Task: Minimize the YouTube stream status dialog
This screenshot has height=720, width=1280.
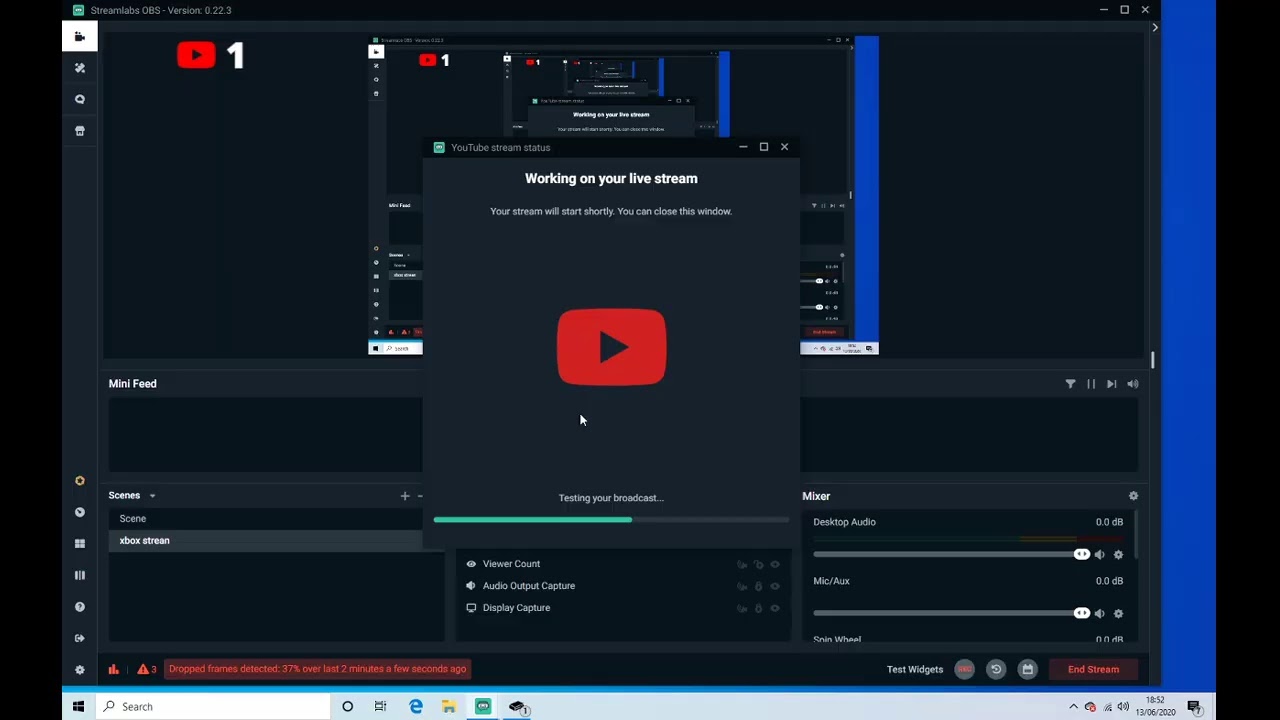Action: coord(743,147)
